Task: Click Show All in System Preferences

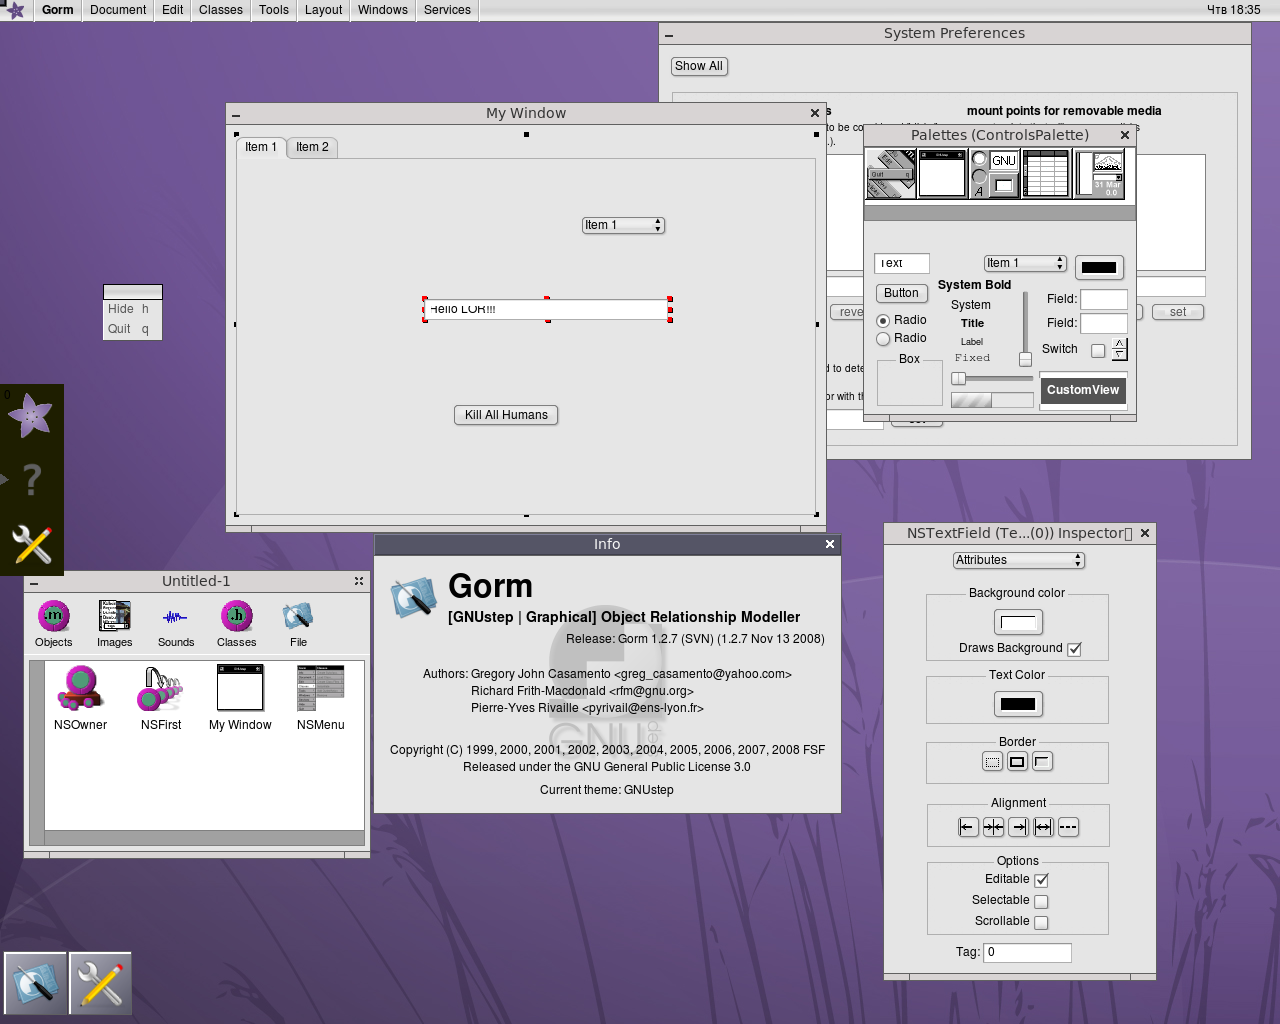Action: pyautogui.click(x=699, y=66)
